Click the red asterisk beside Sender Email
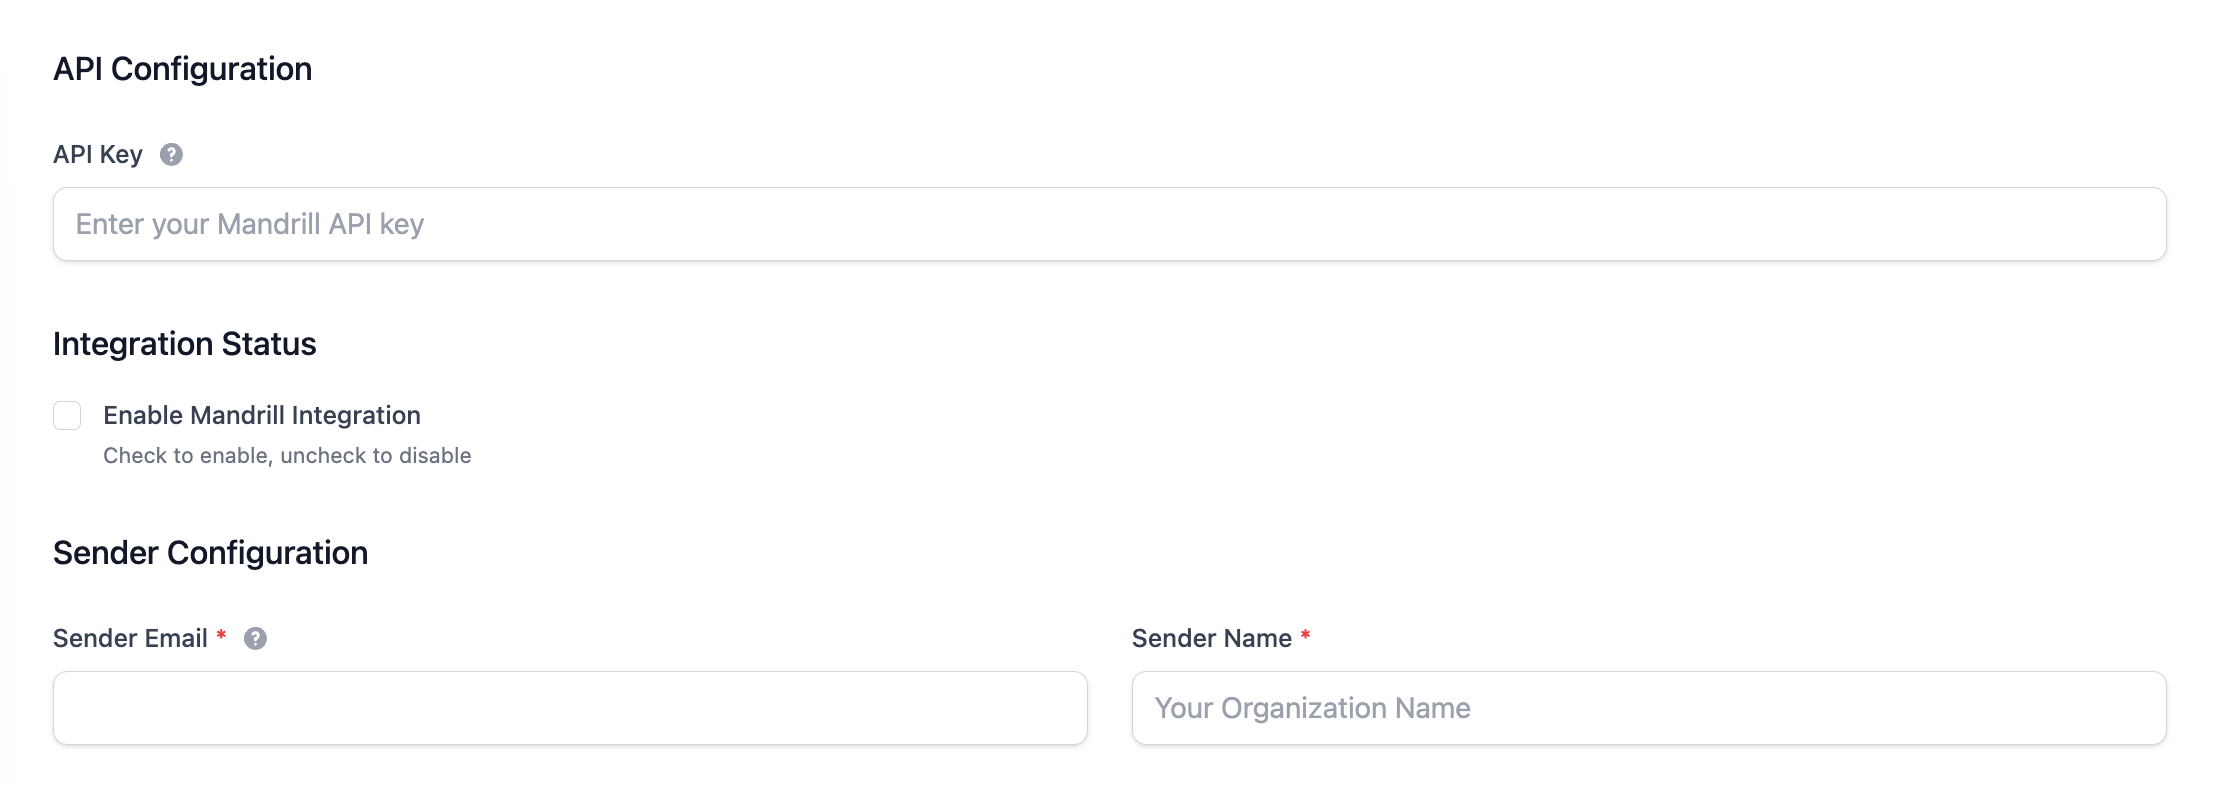The image size is (2214, 788). [221, 636]
